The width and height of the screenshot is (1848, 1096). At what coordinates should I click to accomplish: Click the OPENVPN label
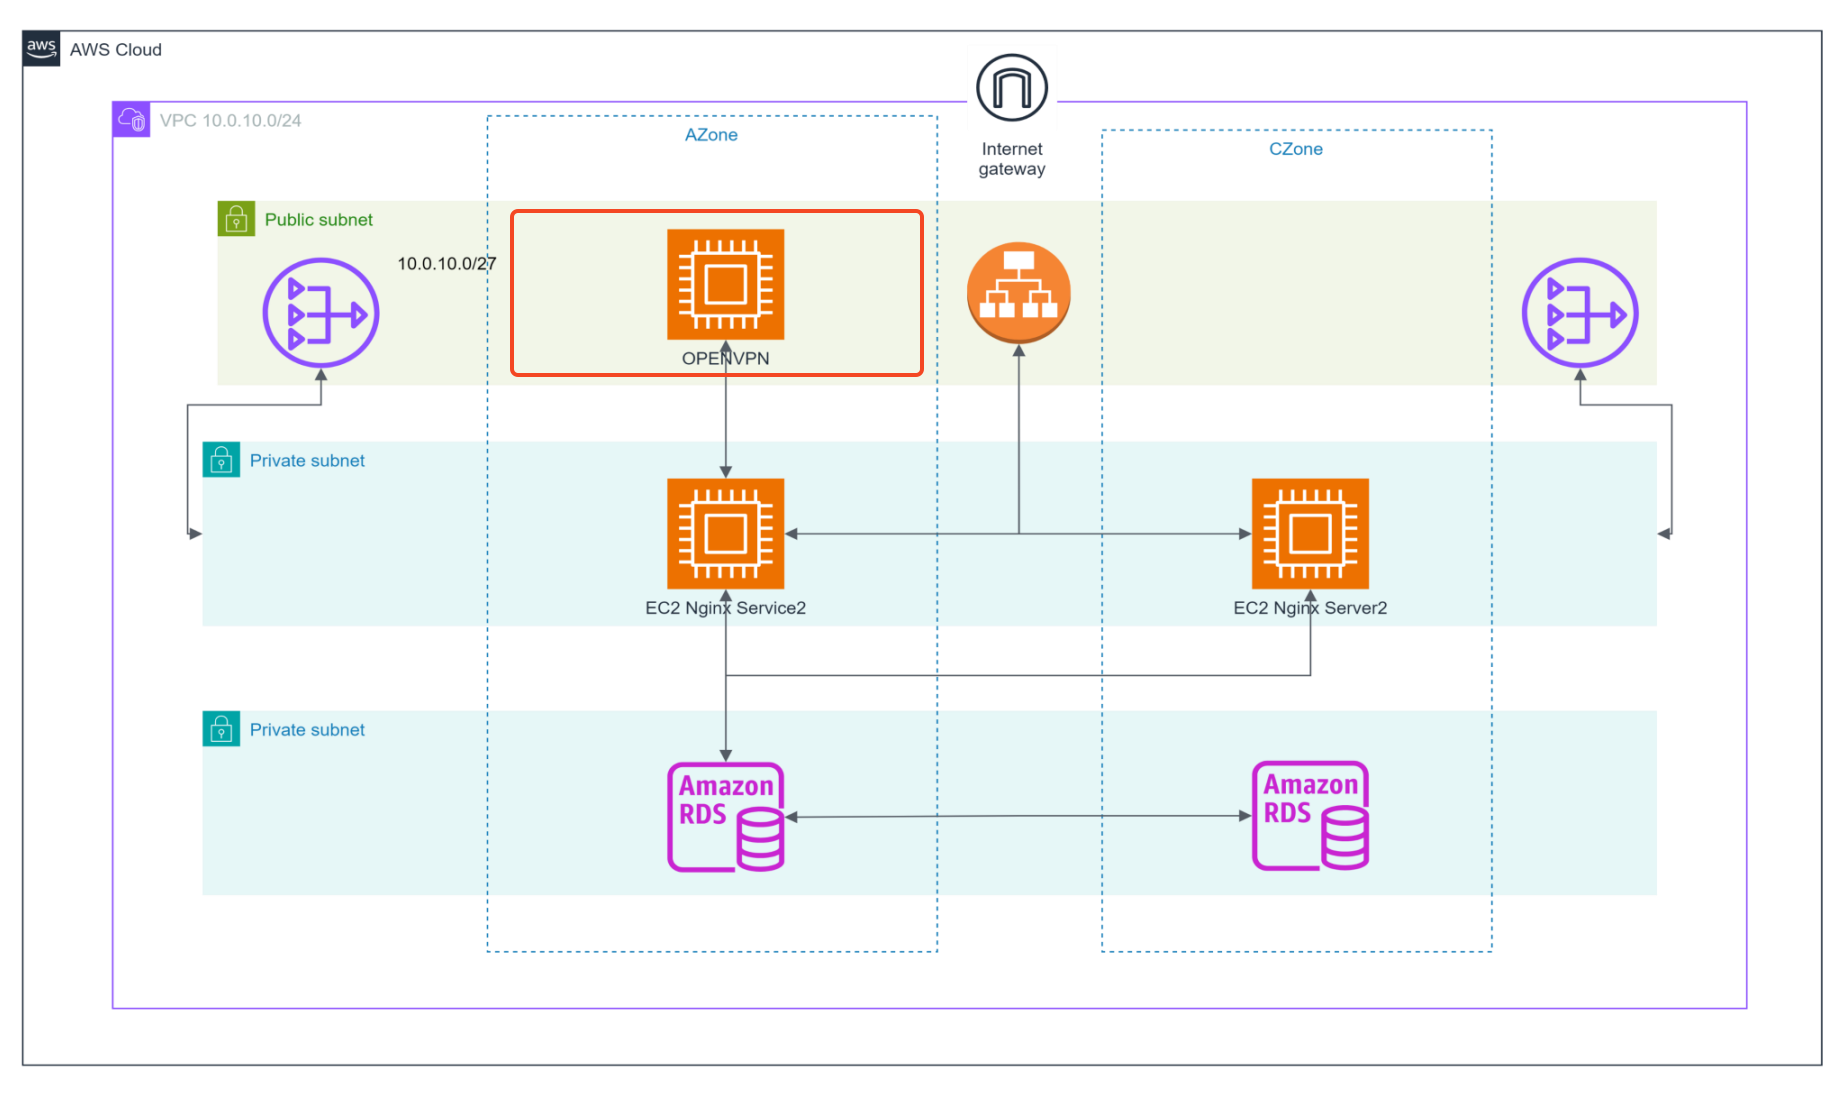coord(726,358)
